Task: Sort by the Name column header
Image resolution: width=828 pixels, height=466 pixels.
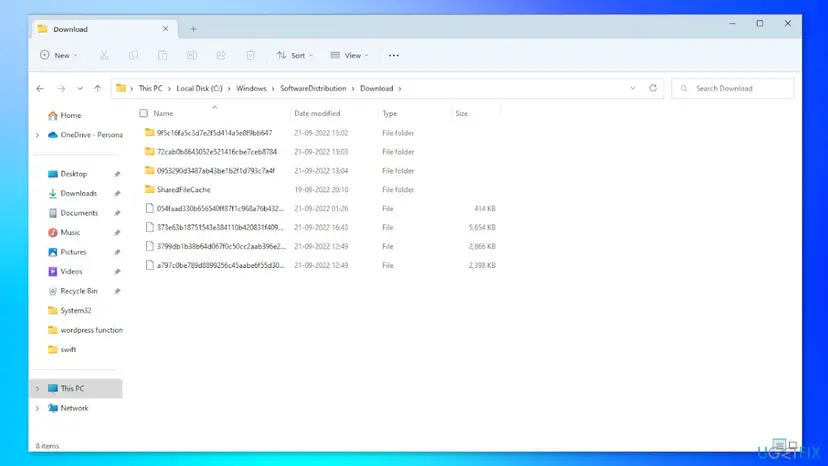Action: pos(163,113)
